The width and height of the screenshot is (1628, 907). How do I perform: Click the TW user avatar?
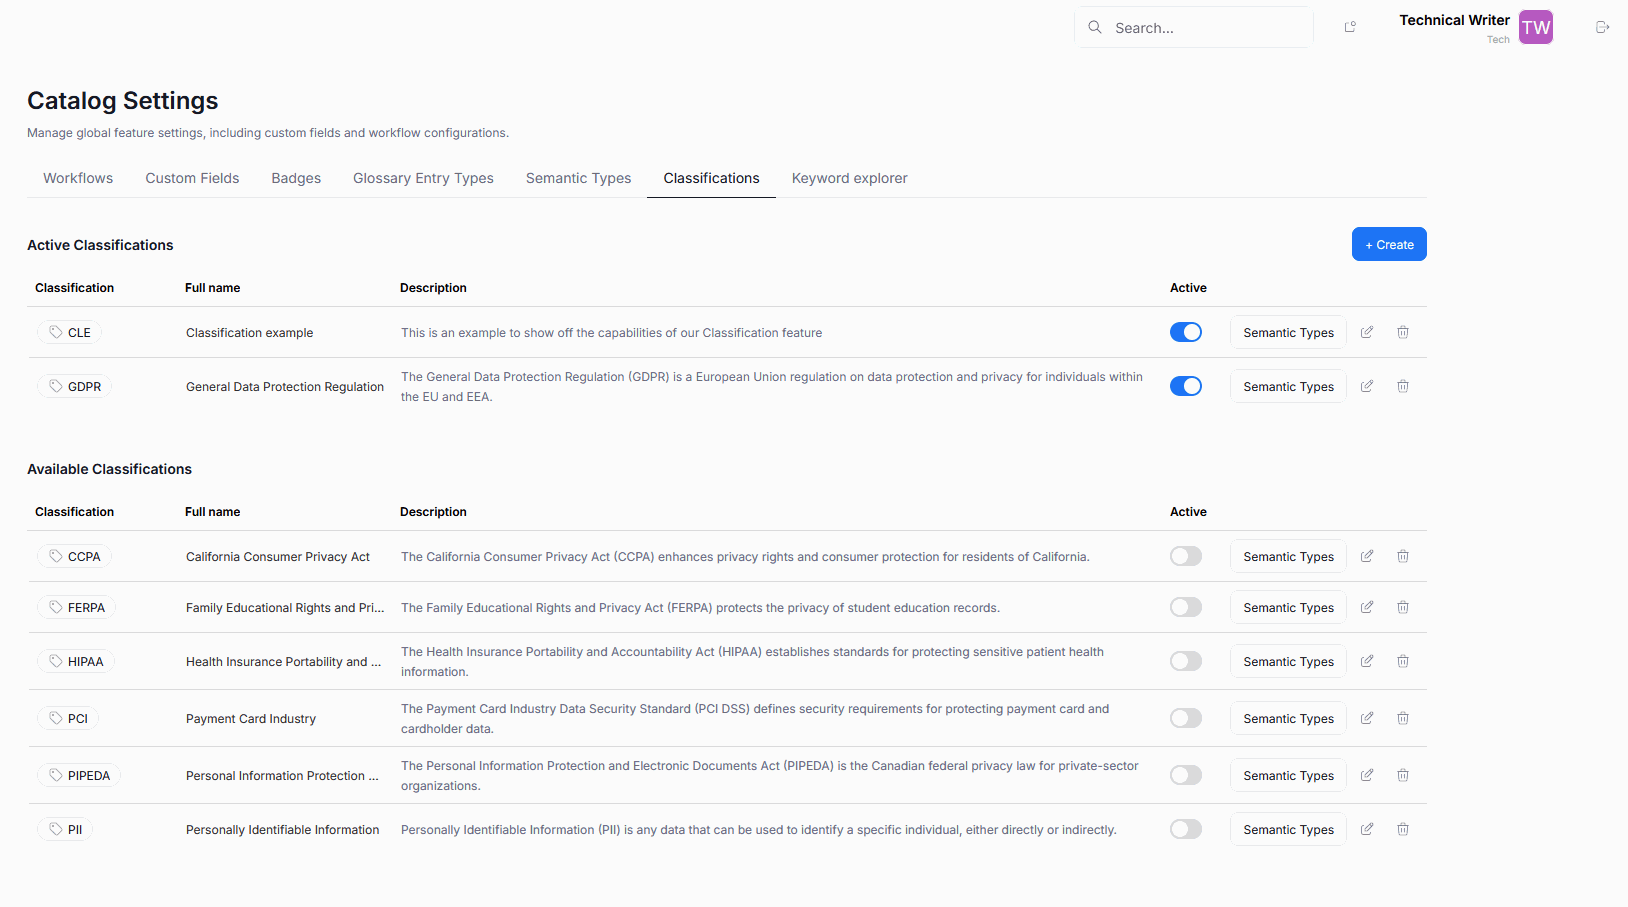(x=1535, y=28)
